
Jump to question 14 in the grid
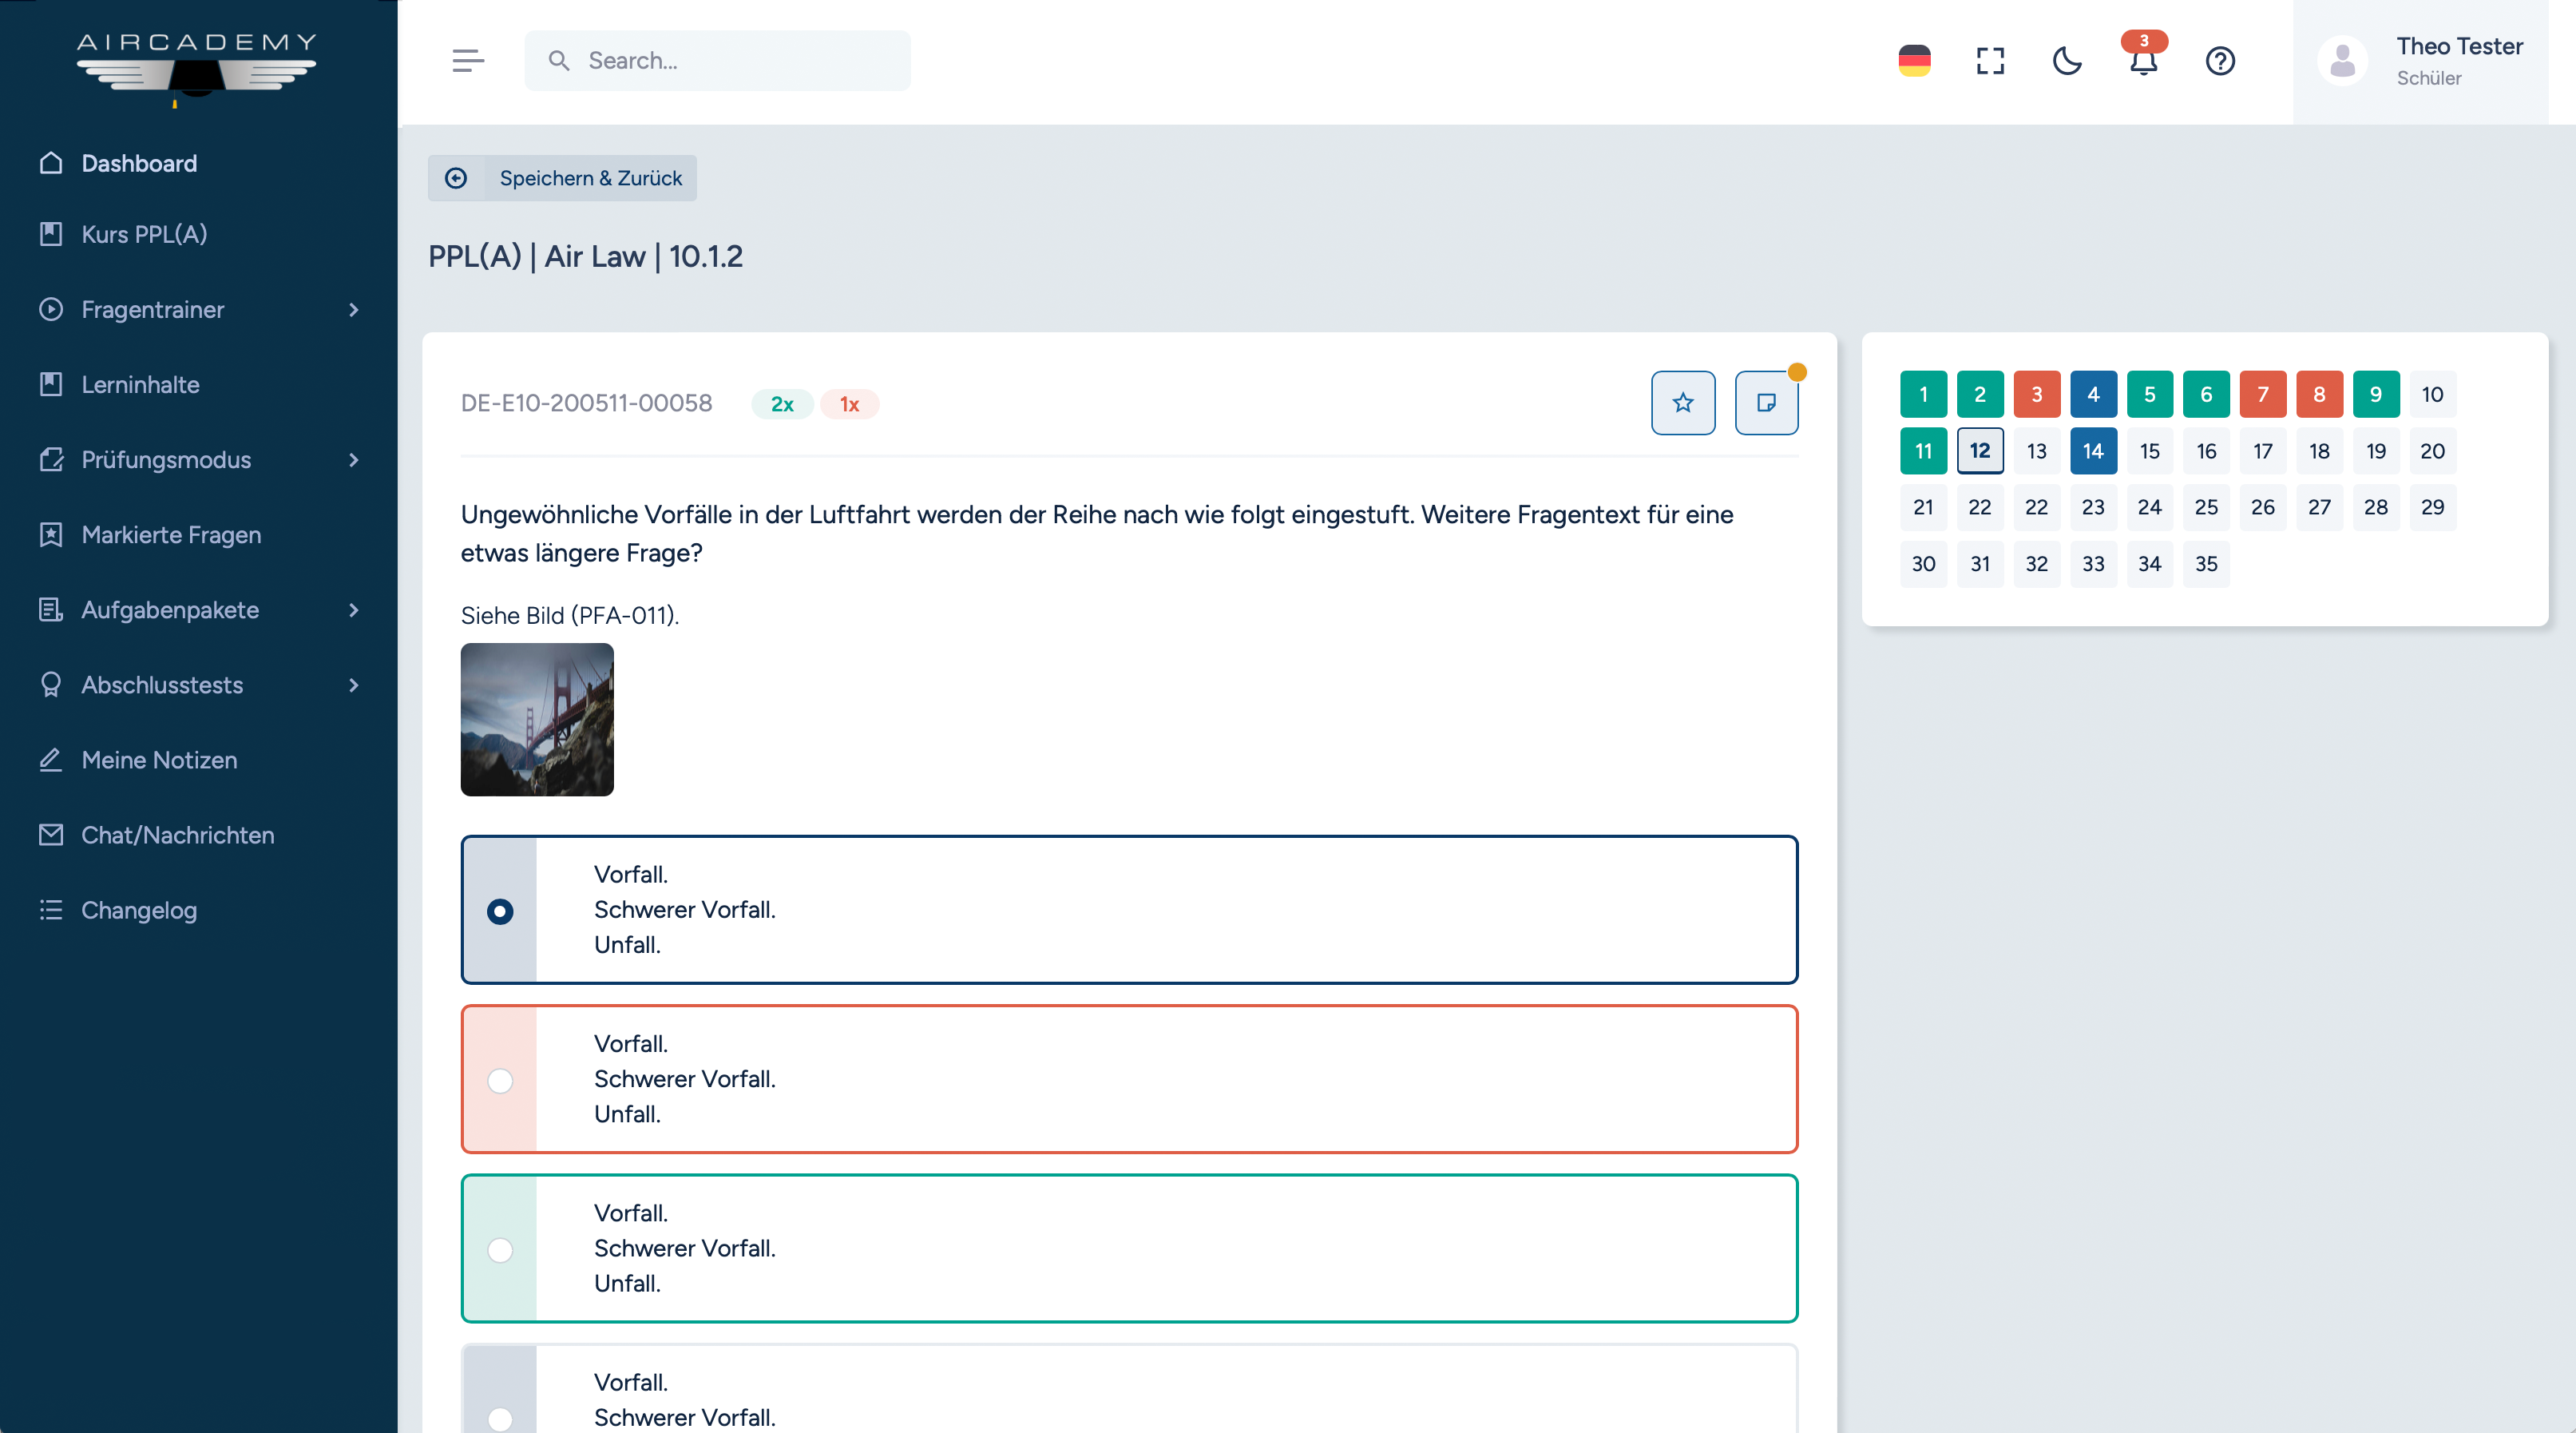pyautogui.click(x=2092, y=451)
